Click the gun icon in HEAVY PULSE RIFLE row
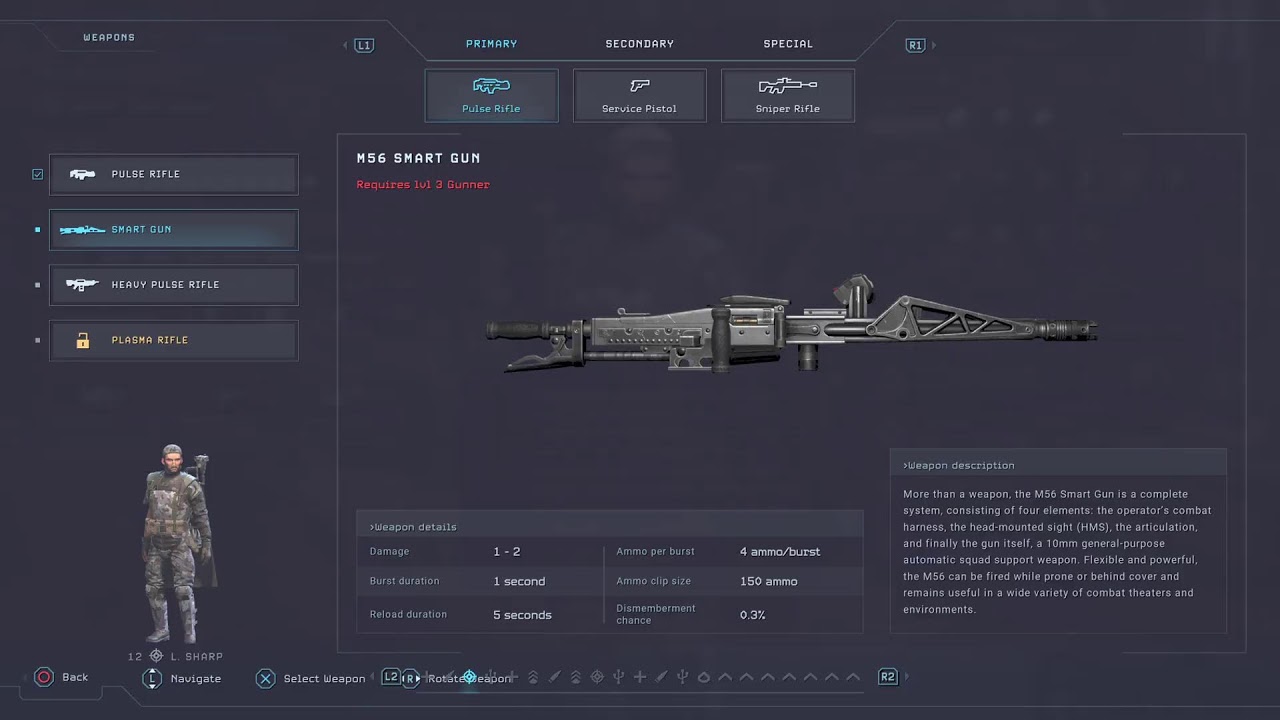Screen dimensions: 1280x720 pos(82,285)
